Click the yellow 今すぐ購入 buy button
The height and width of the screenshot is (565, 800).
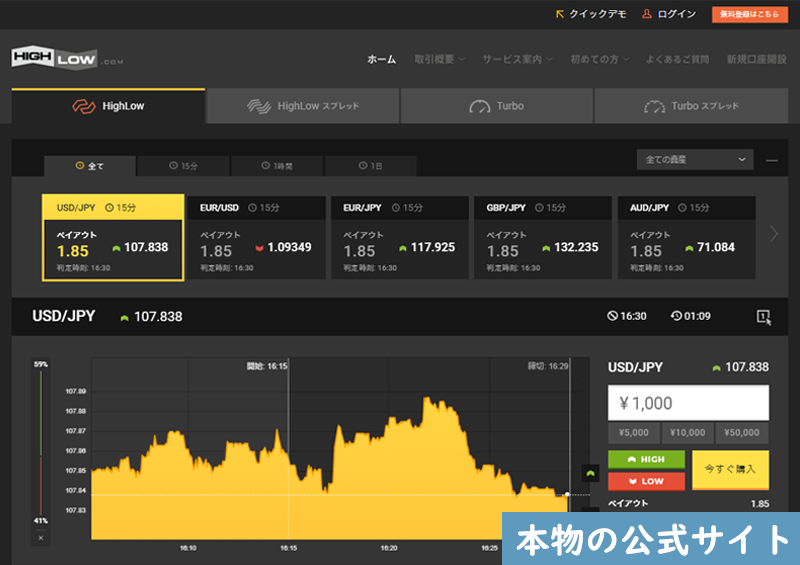[x=730, y=470]
